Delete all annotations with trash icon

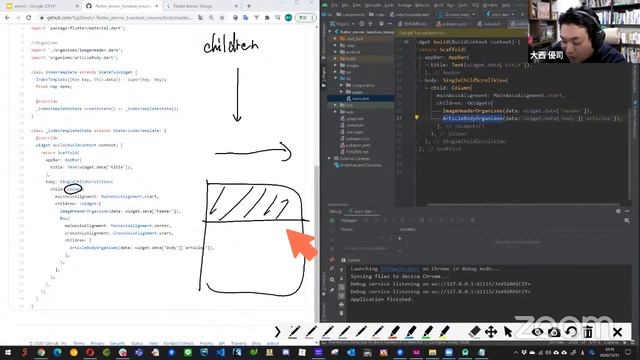[x=588, y=332]
